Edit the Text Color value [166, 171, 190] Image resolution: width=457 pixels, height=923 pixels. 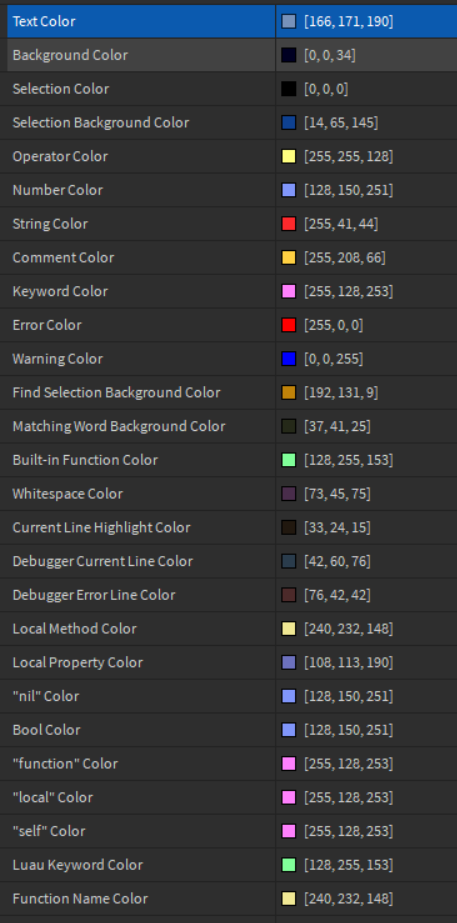(349, 22)
